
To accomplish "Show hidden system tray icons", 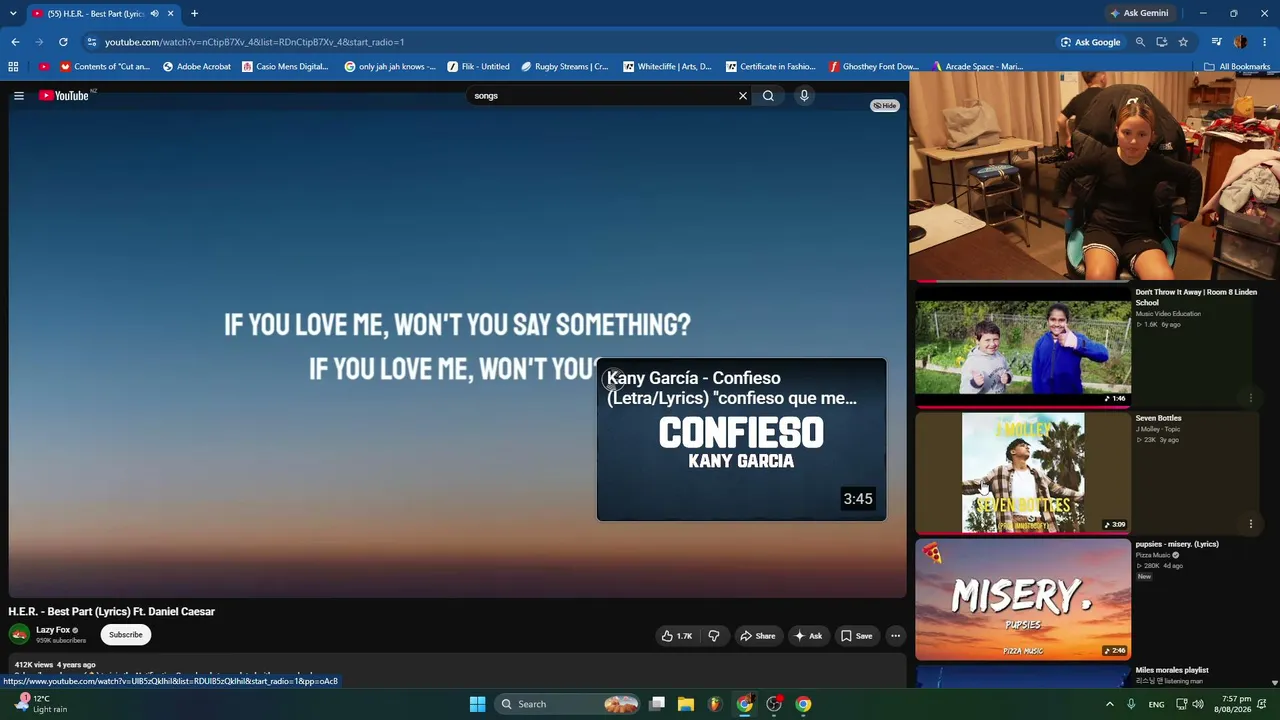I will pos(1109,704).
